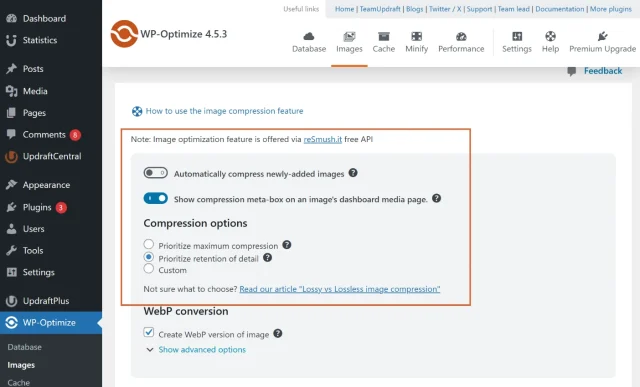Open the UpdraftCentral sidebar icon

coord(11,156)
